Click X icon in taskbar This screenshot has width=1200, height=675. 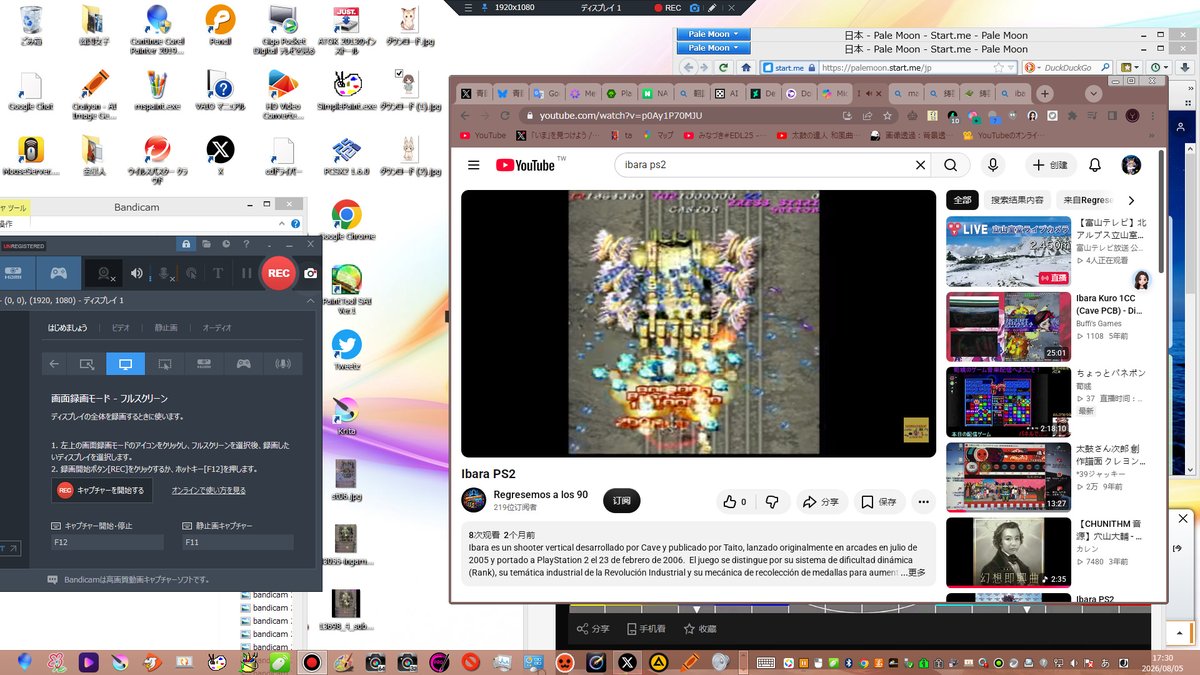click(x=627, y=662)
